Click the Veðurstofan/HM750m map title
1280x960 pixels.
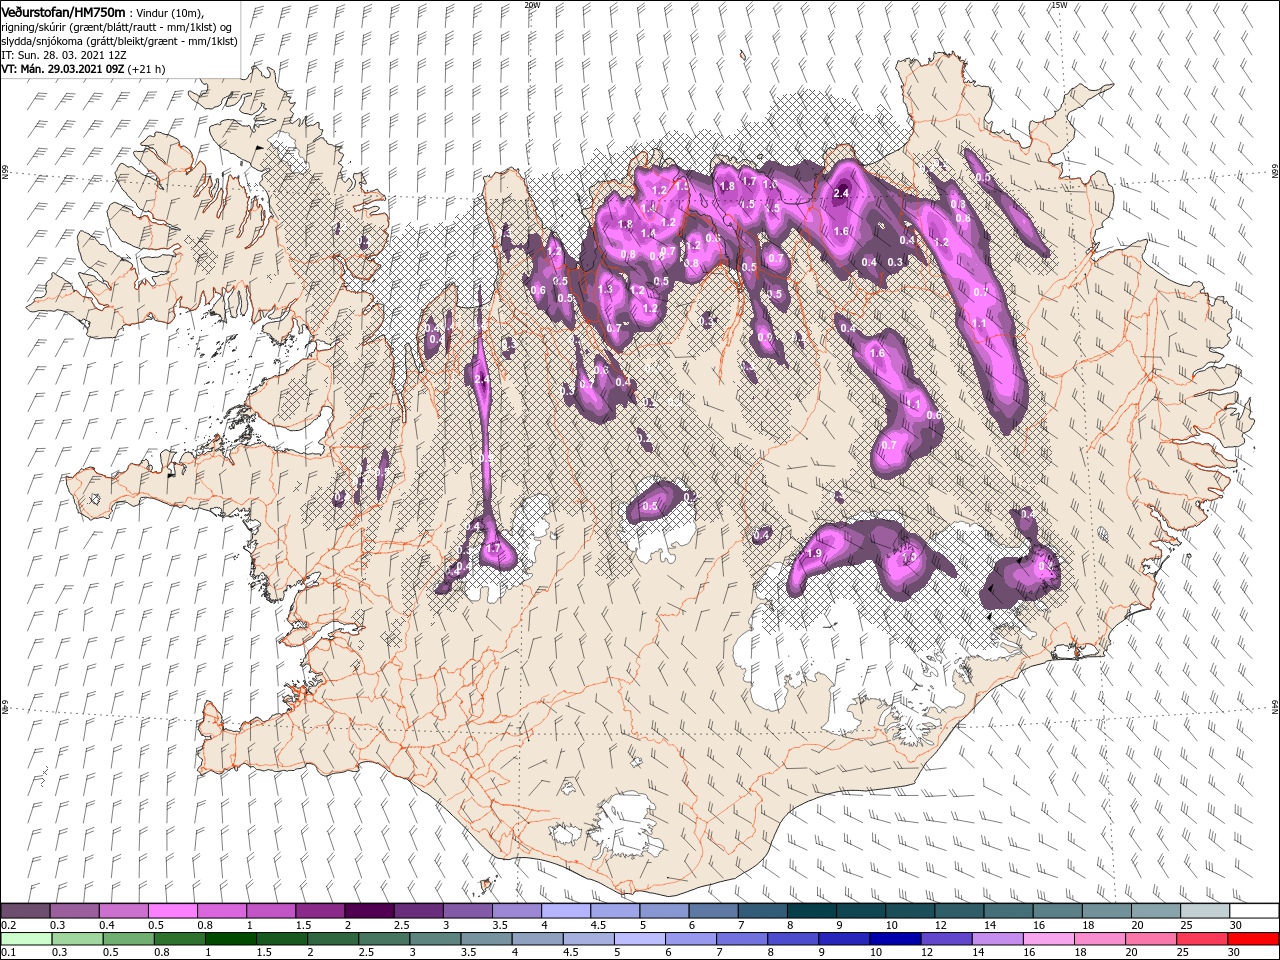63,11
